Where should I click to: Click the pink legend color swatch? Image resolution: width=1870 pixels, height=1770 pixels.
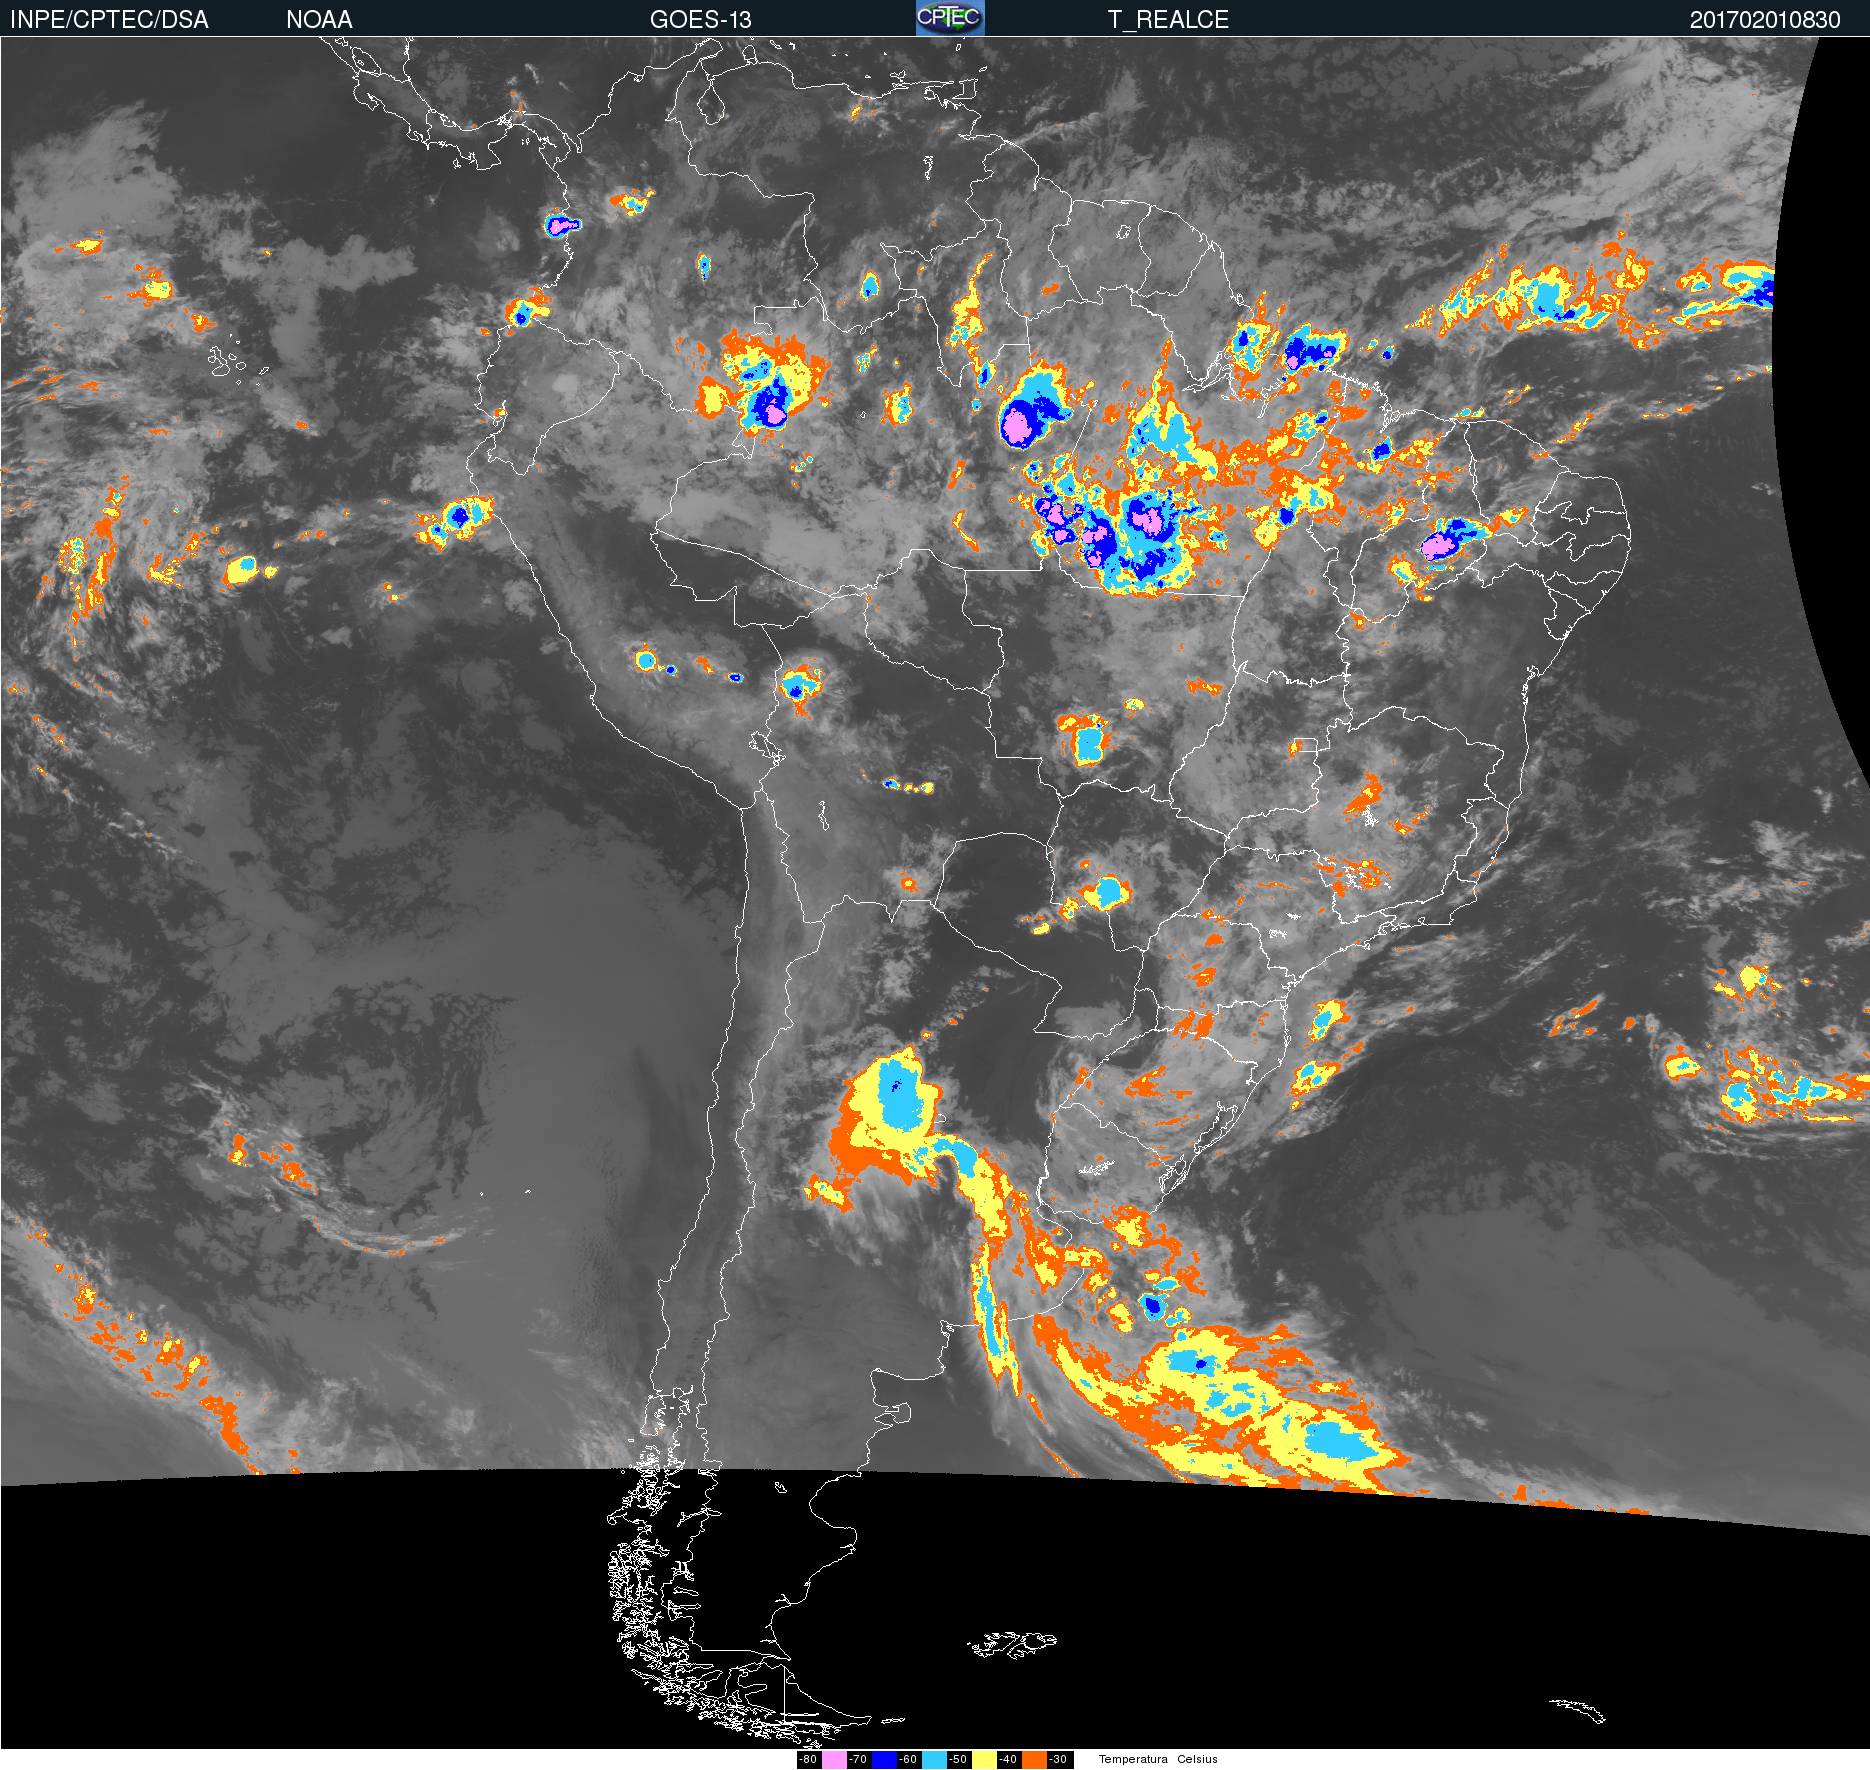(834, 1760)
